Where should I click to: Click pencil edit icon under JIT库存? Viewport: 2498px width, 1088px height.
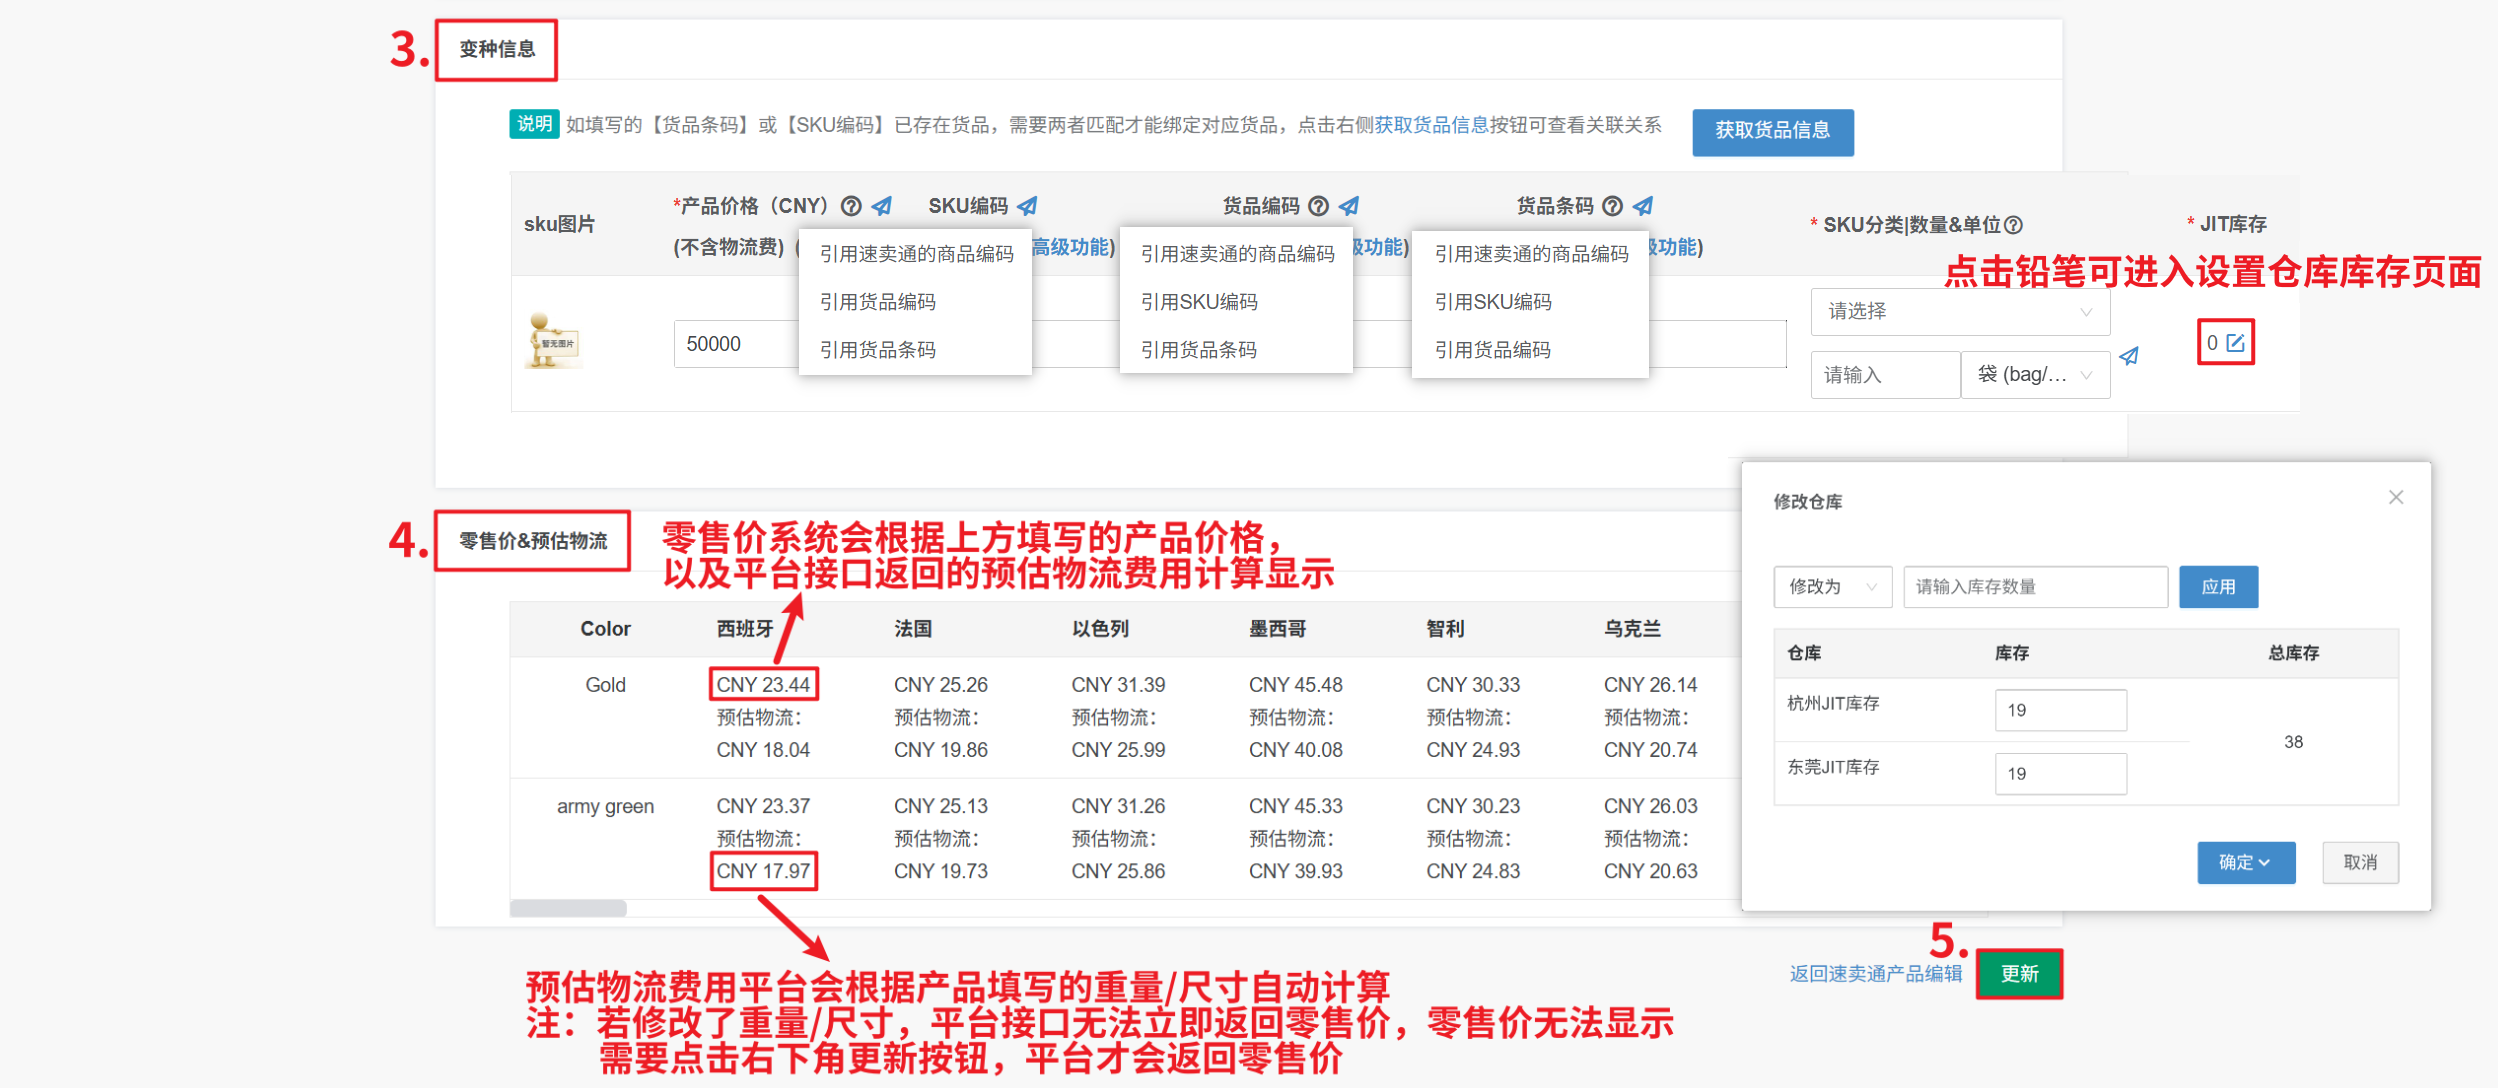tap(2236, 343)
